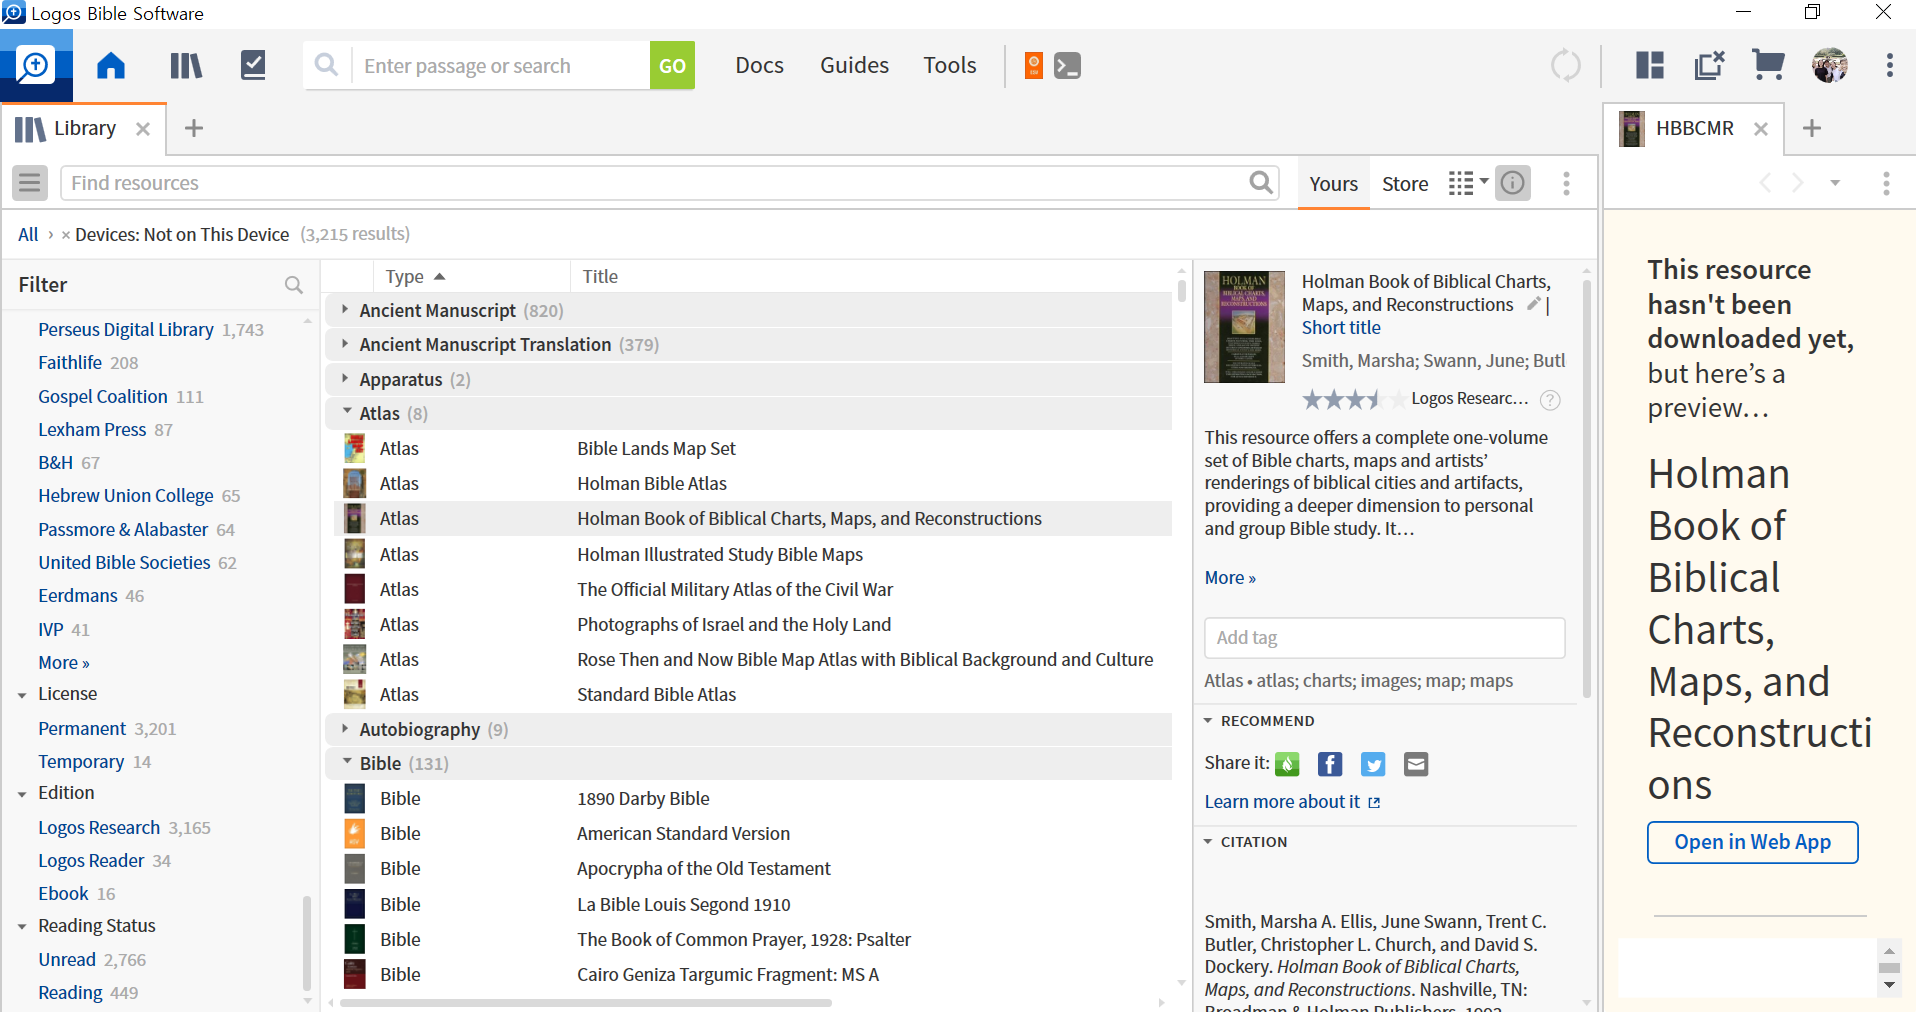The image size is (1916, 1012).
Task: Open the view mode dropdown
Action: tap(1468, 183)
